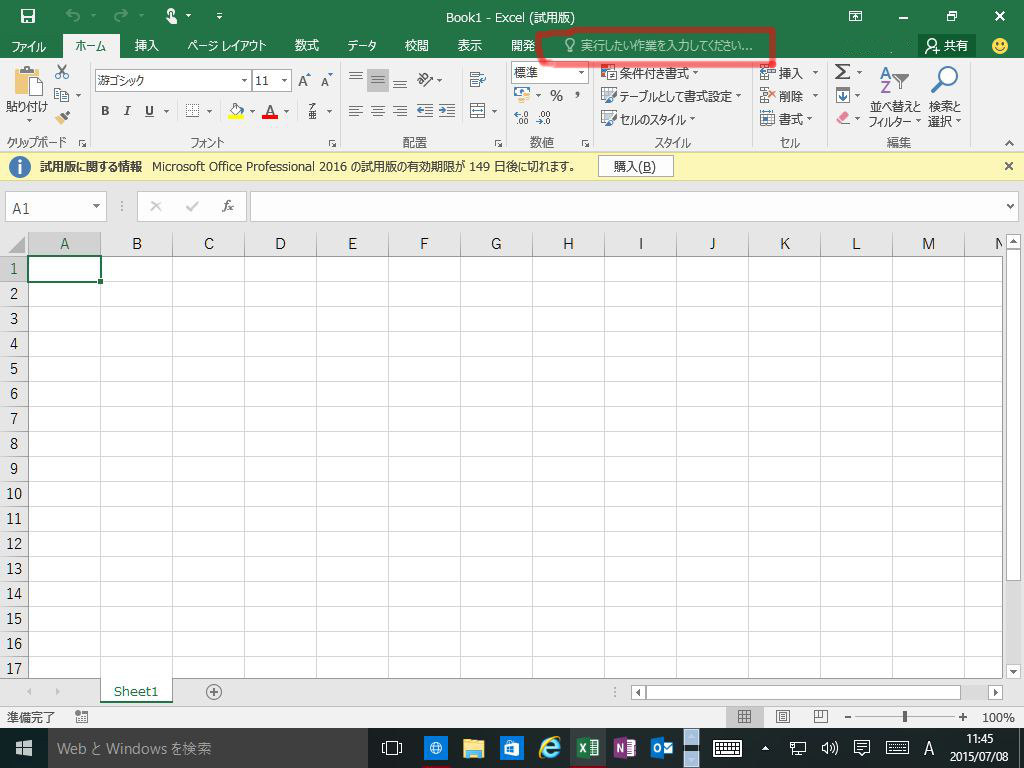Screen dimensions: 1024x768
Task: Click the zoom slider handle
Action: click(x=904, y=716)
